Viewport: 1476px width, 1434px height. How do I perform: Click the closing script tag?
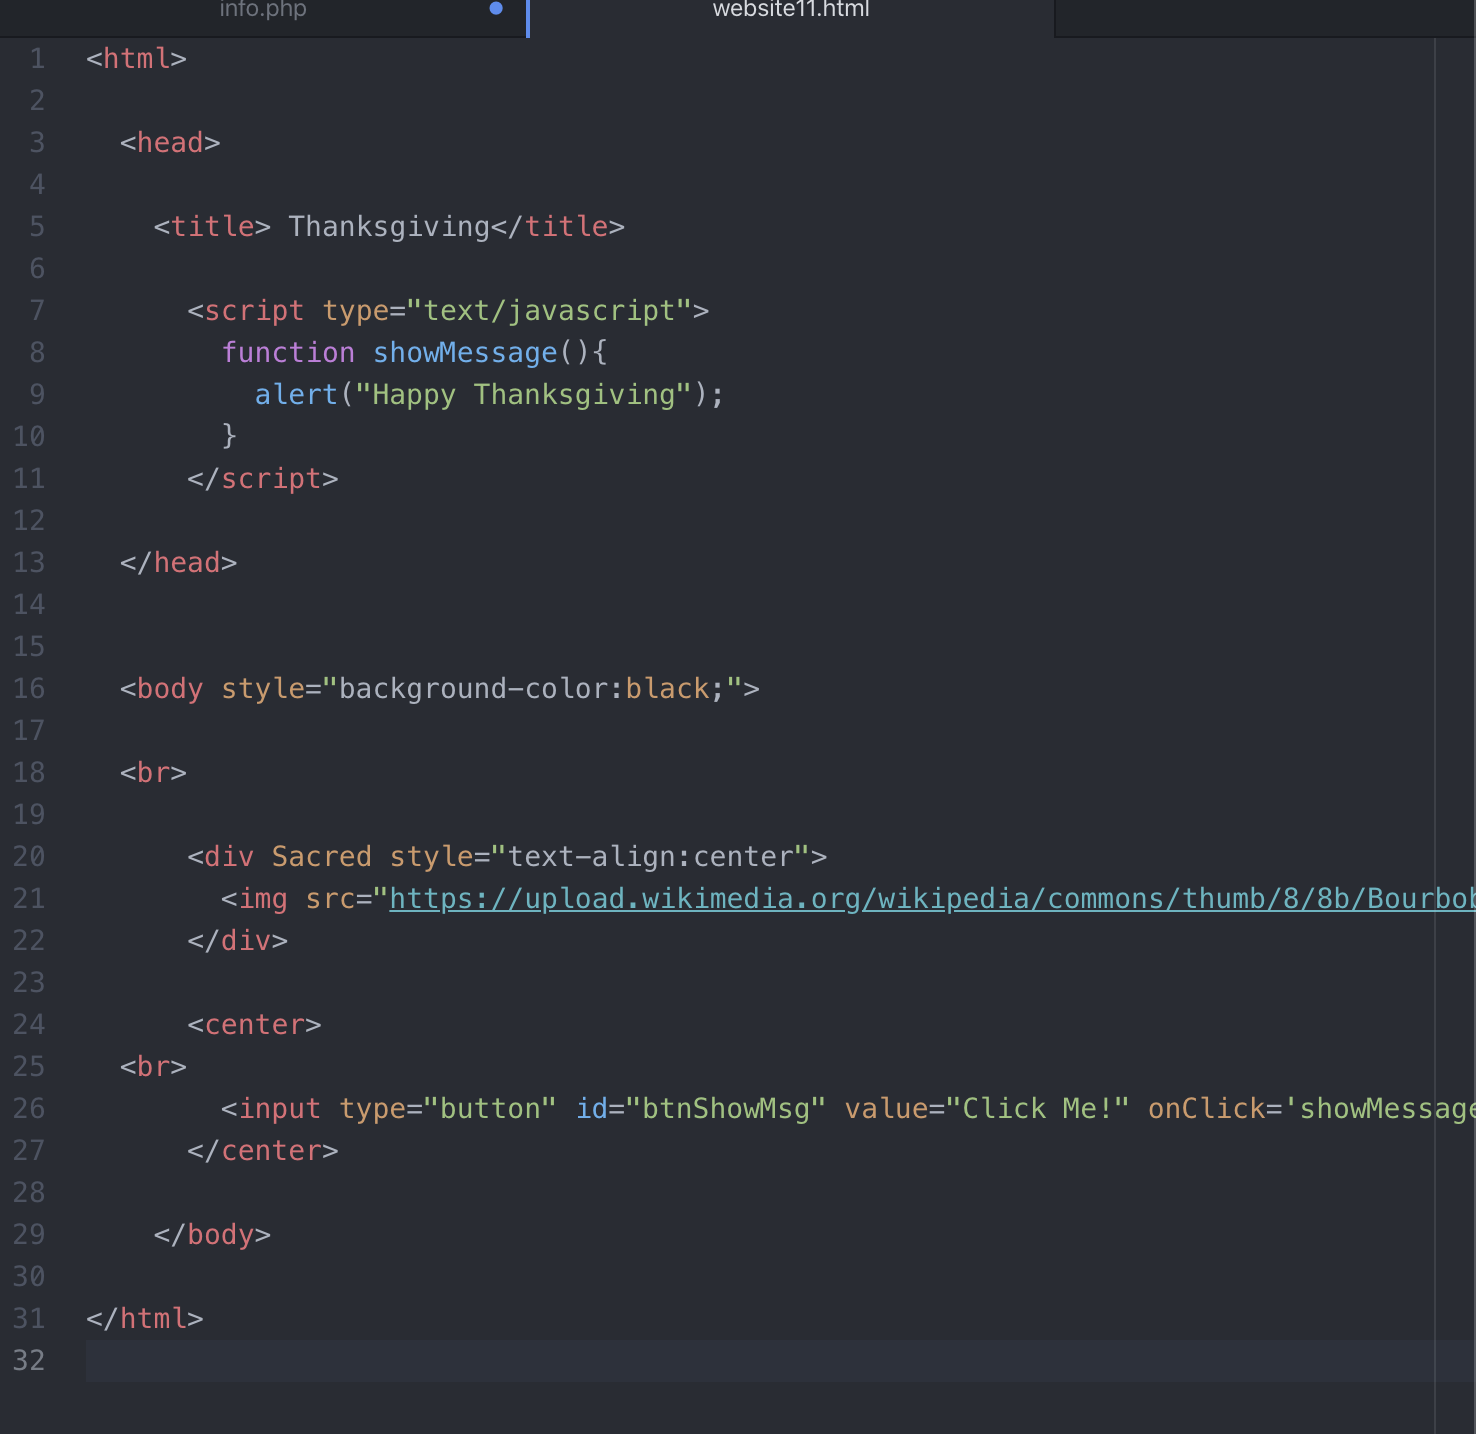[x=263, y=479]
